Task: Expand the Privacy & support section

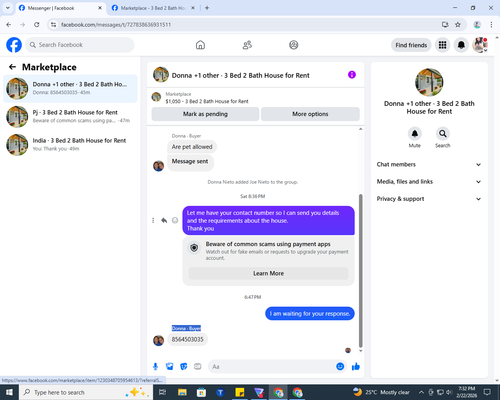Action: (429, 199)
